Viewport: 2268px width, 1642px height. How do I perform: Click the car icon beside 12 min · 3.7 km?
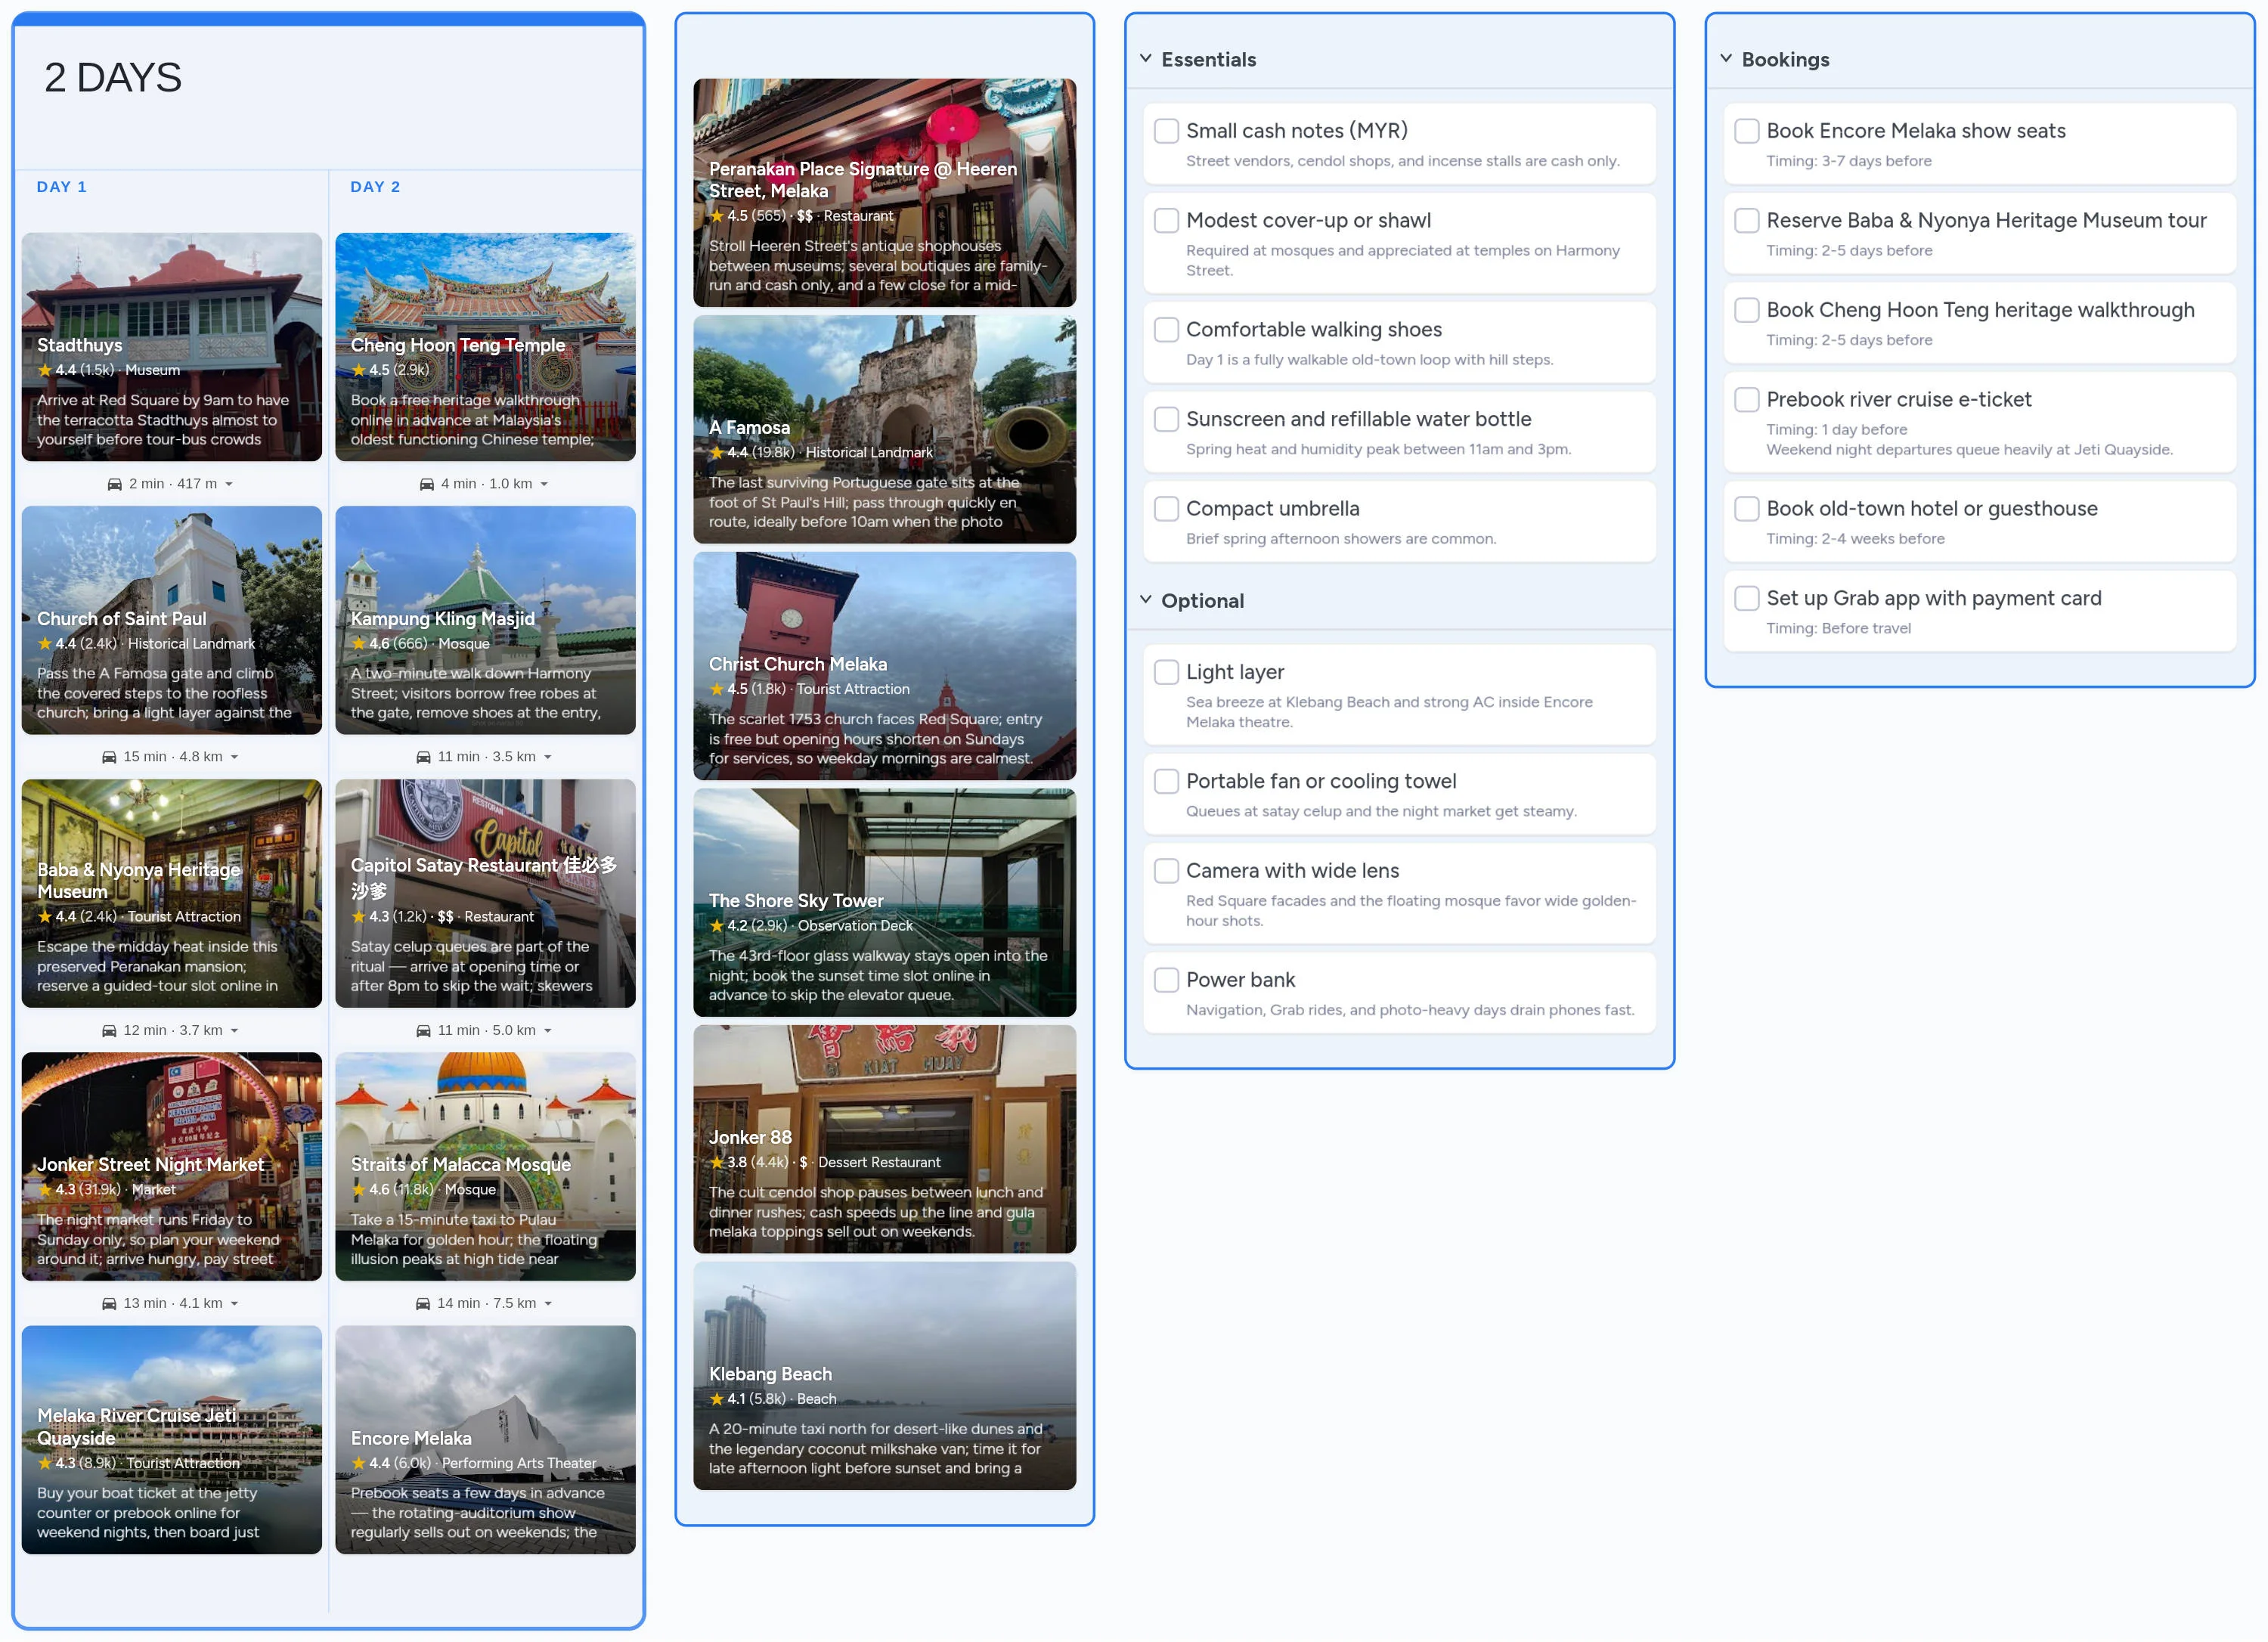[109, 1031]
